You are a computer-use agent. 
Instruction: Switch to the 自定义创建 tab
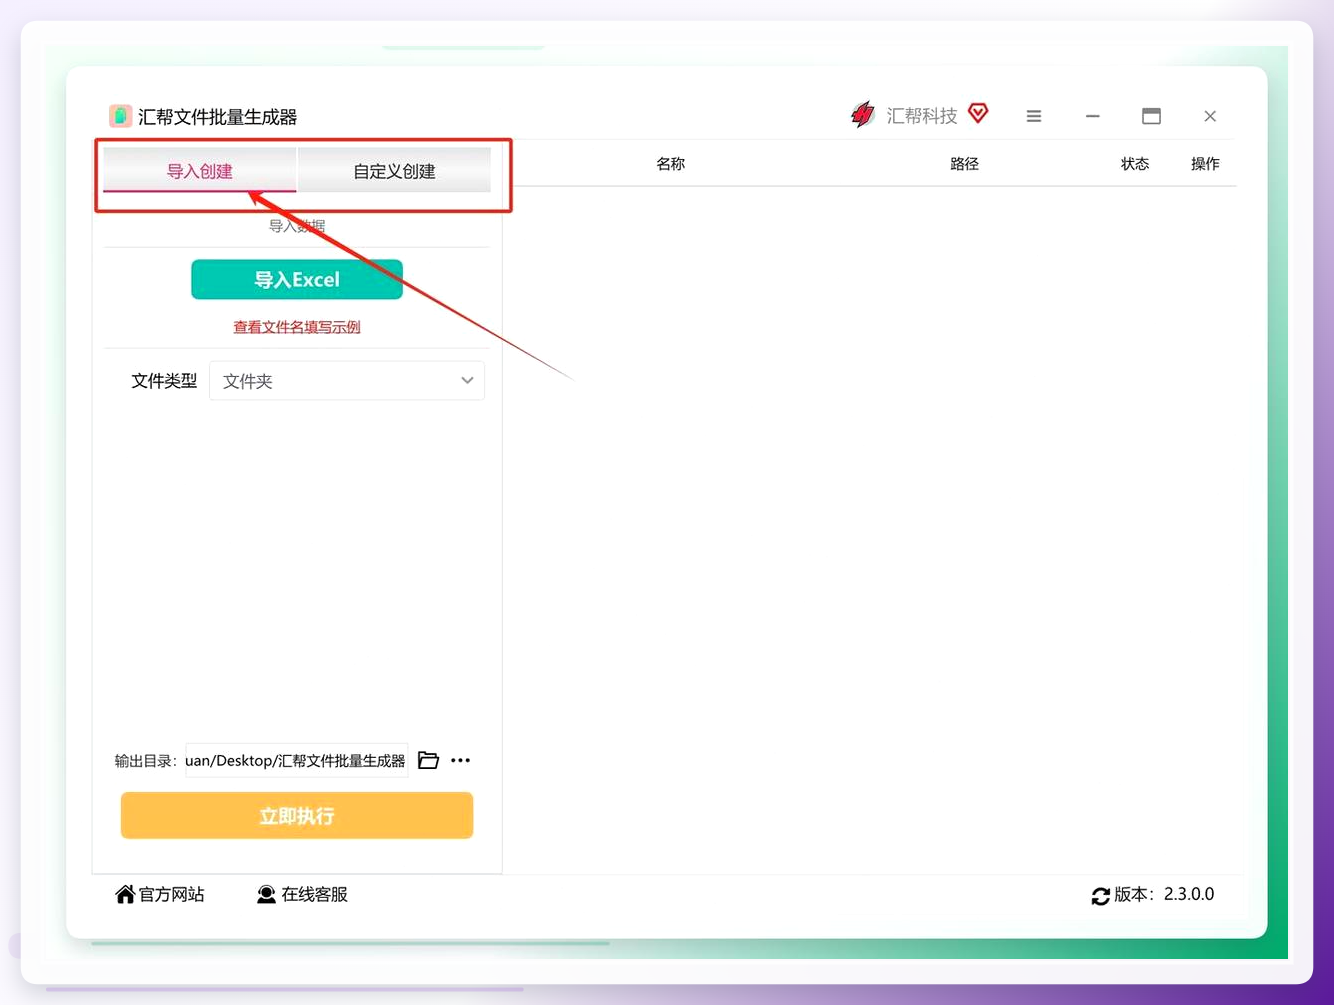click(394, 170)
